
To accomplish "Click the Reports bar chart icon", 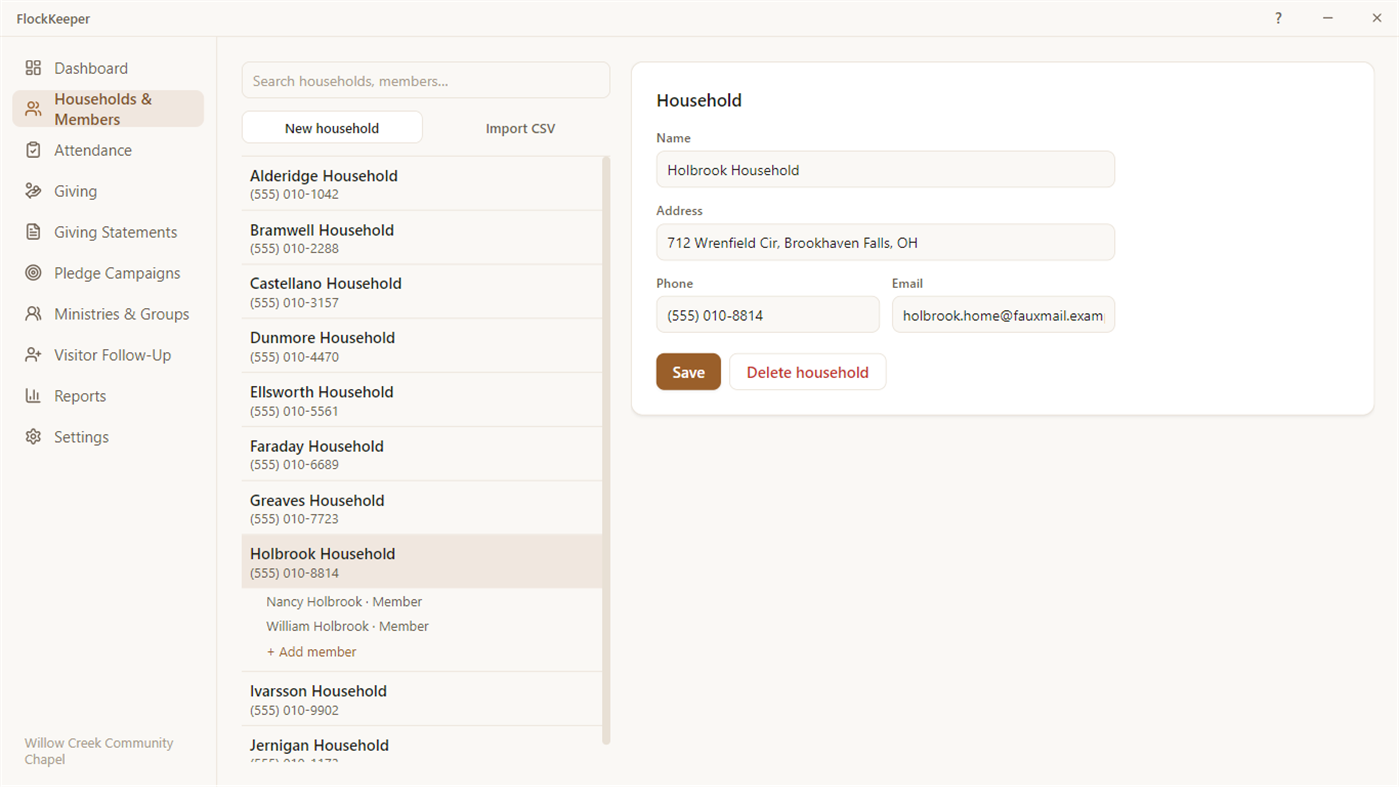I will tap(33, 396).
